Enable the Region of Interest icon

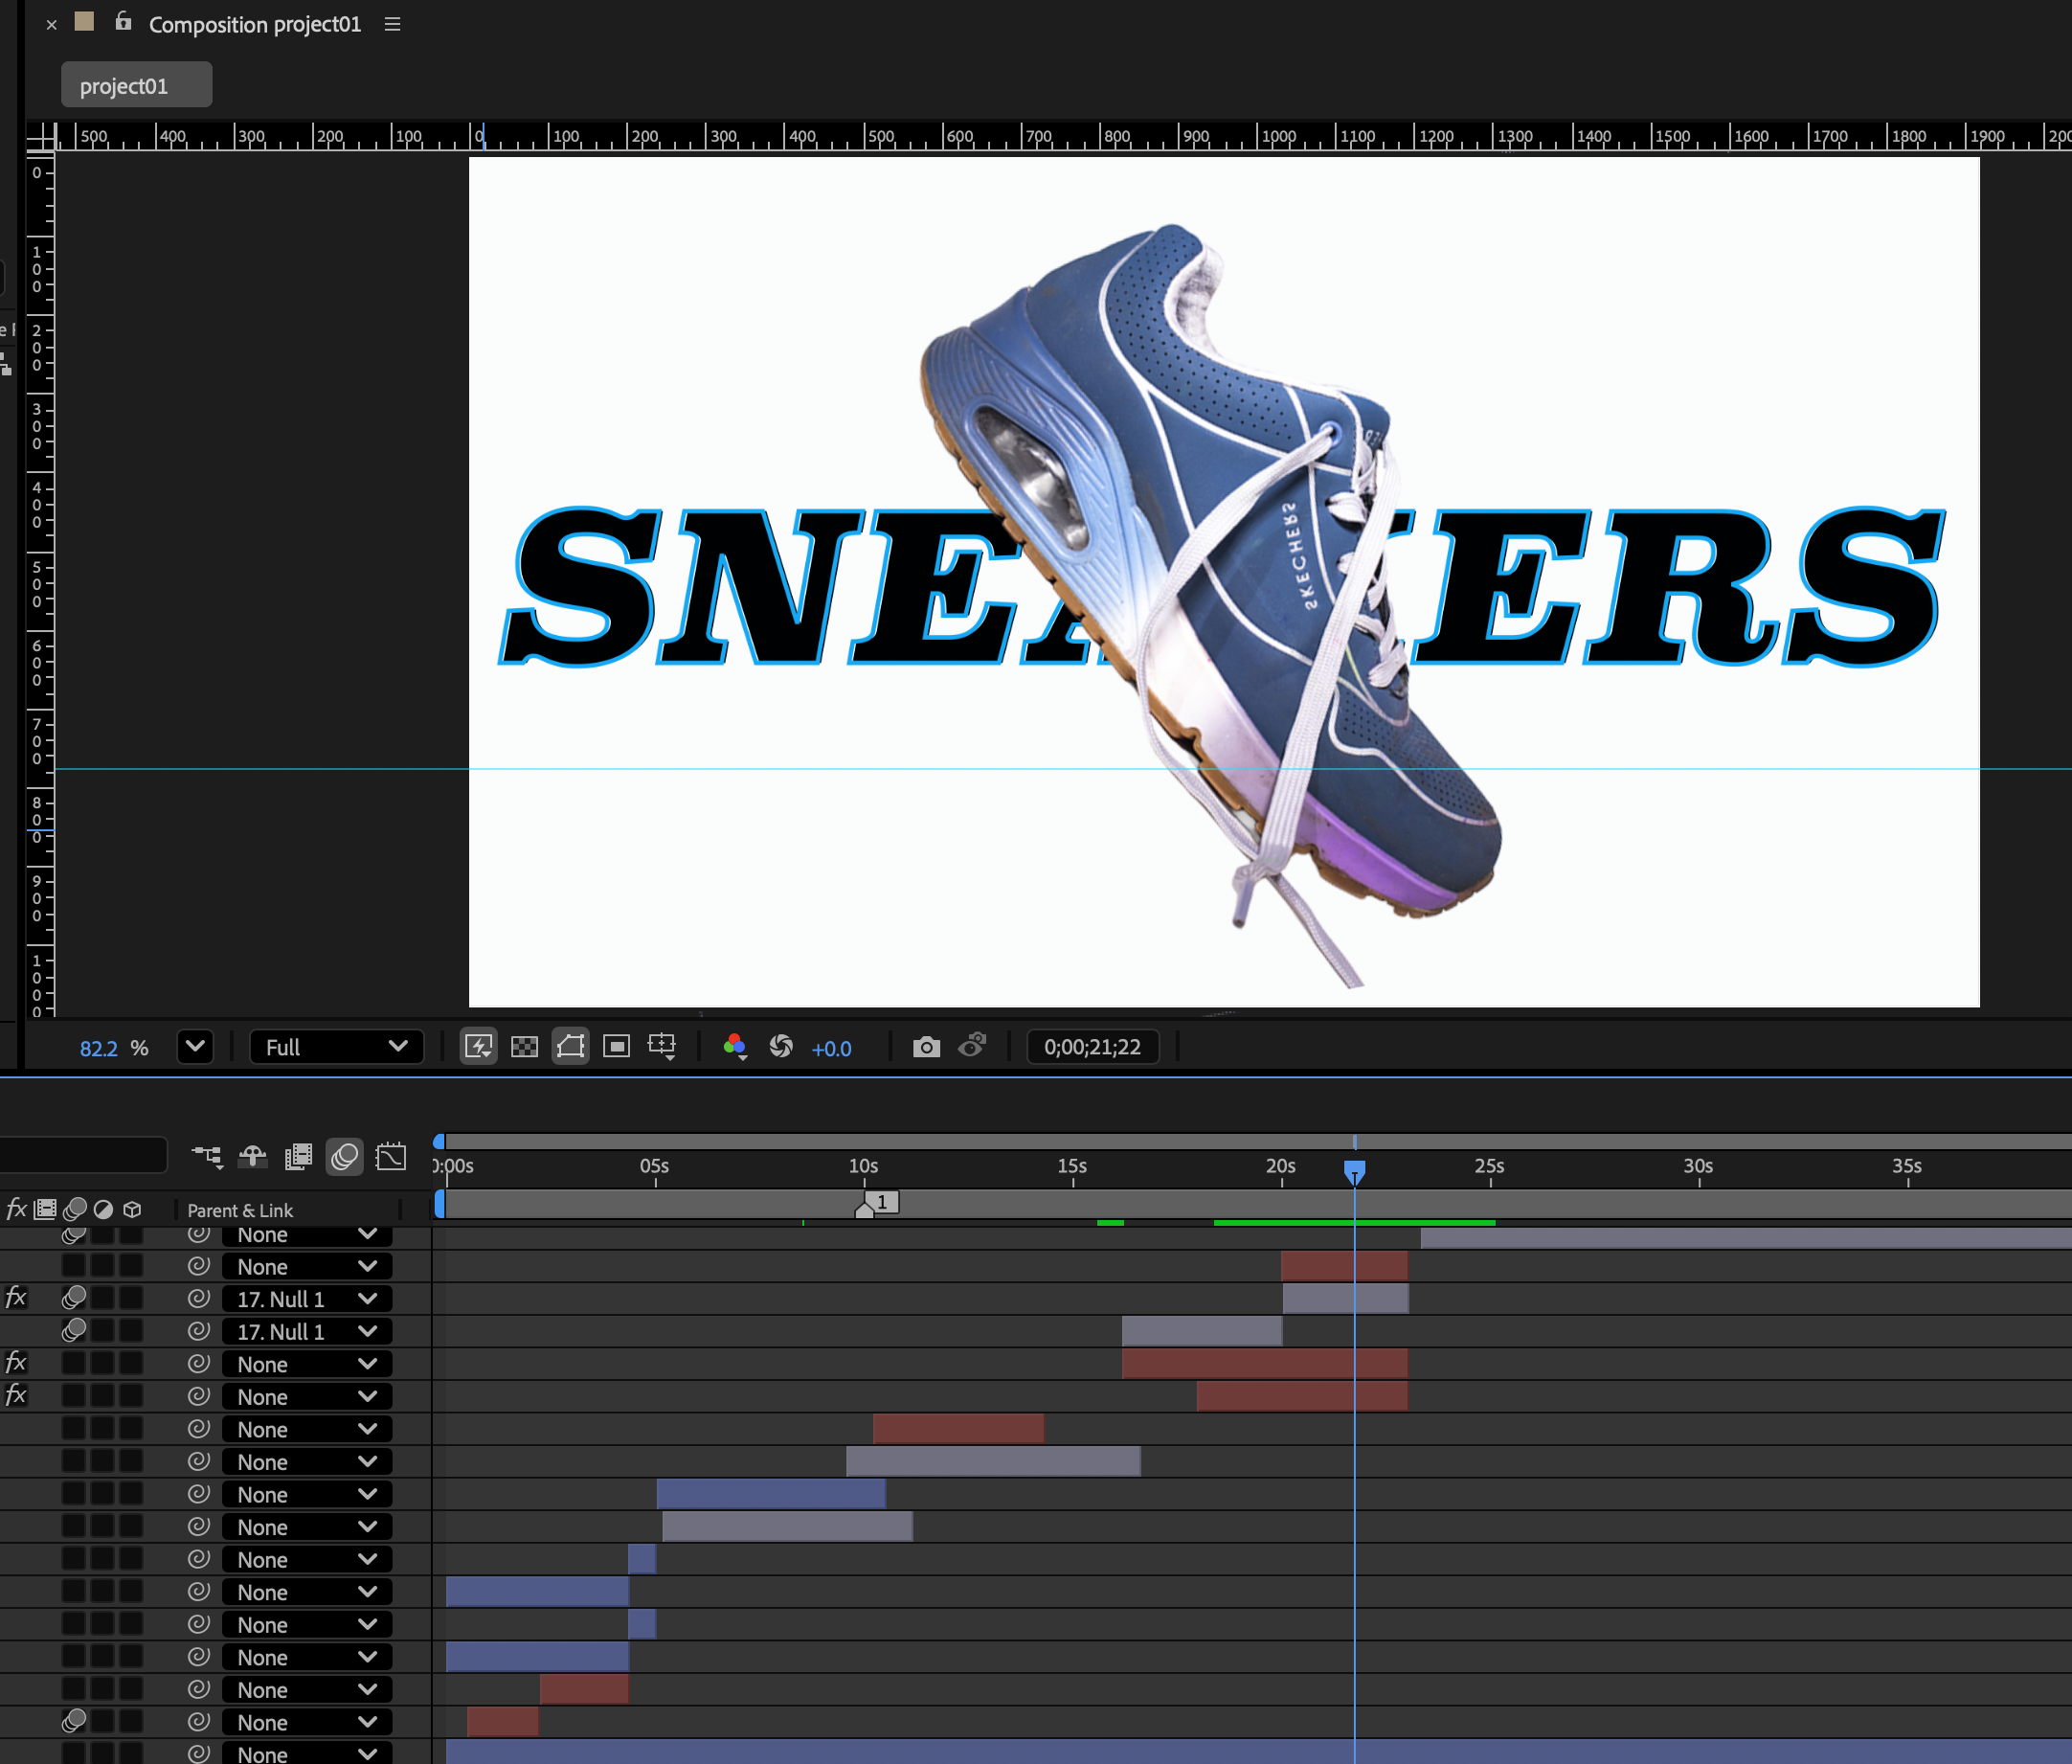[x=617, y=1047]
